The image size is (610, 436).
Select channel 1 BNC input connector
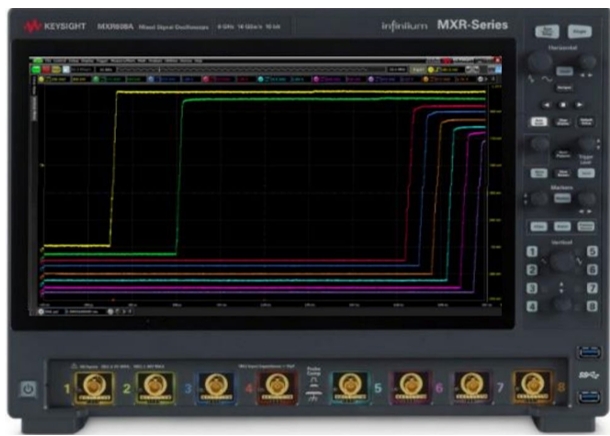click(x=93, y=387)
